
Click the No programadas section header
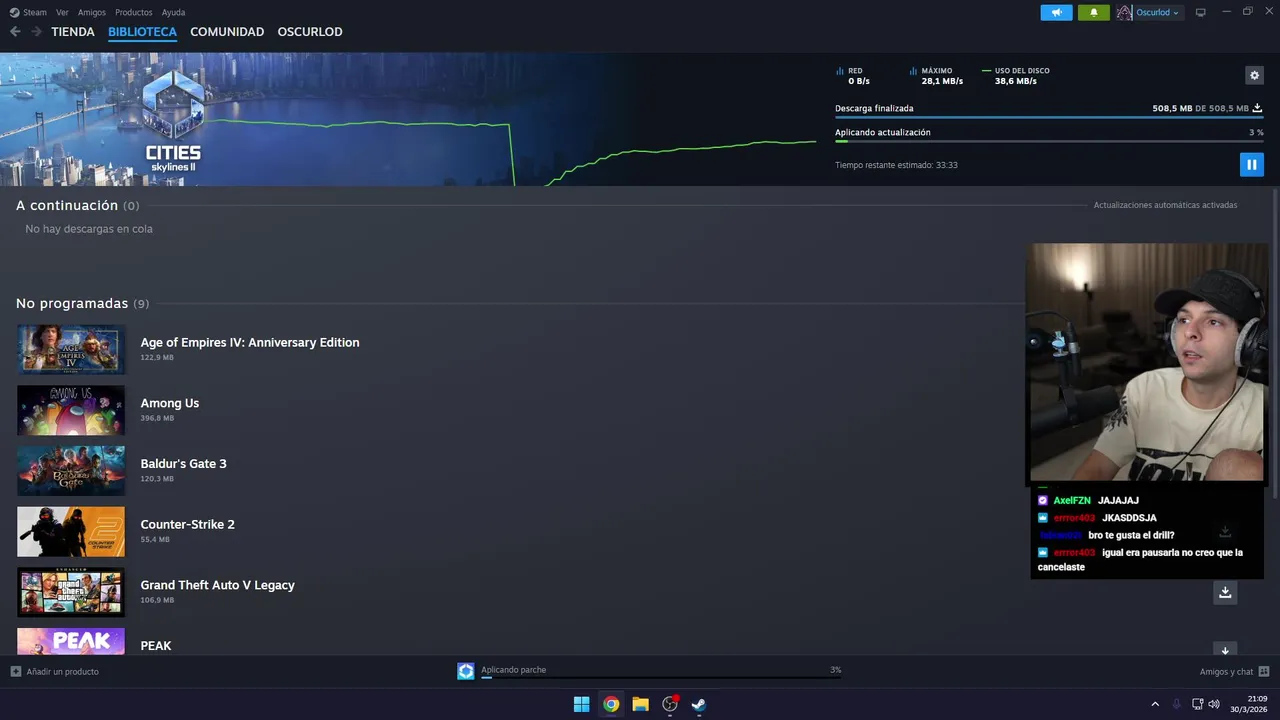click(x=82, y=303)
